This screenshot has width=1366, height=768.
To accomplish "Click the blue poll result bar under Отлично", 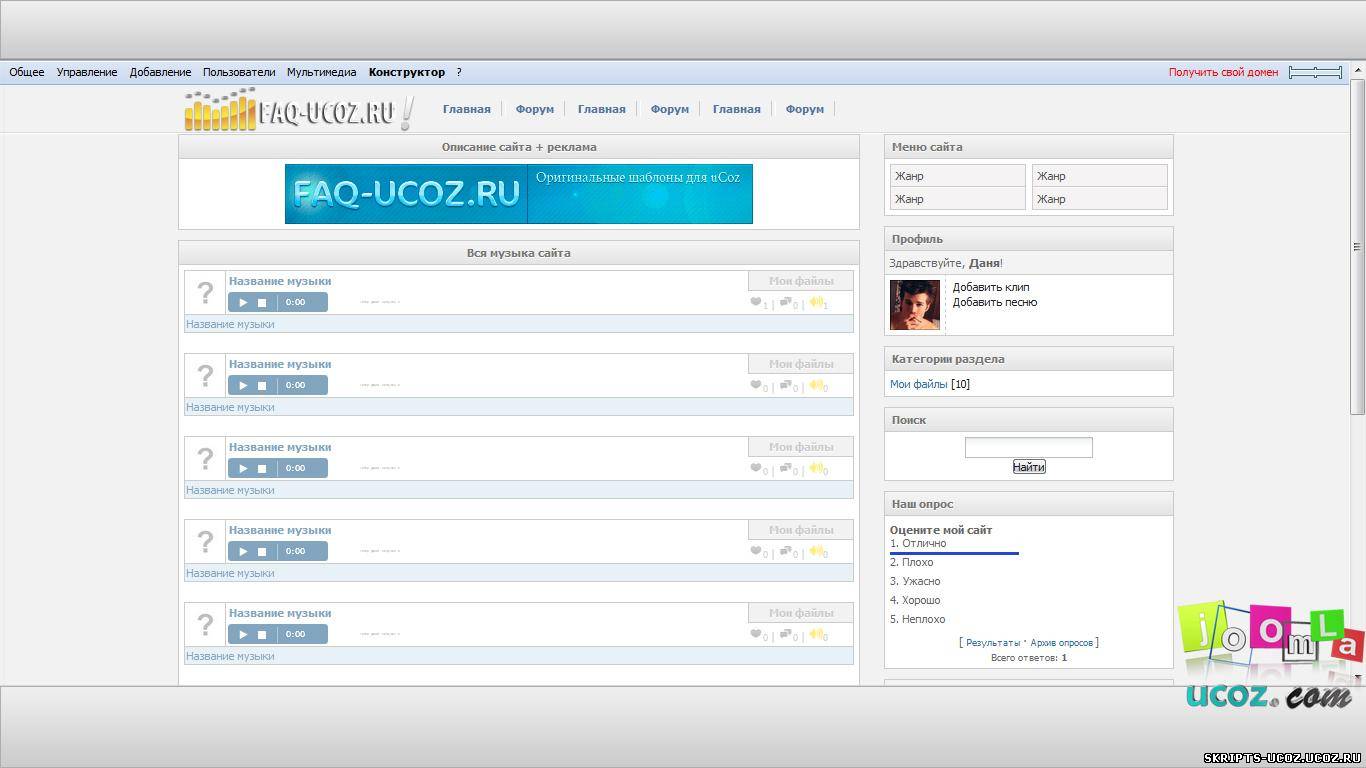I will pyautogui.click(x=954, y=553).
